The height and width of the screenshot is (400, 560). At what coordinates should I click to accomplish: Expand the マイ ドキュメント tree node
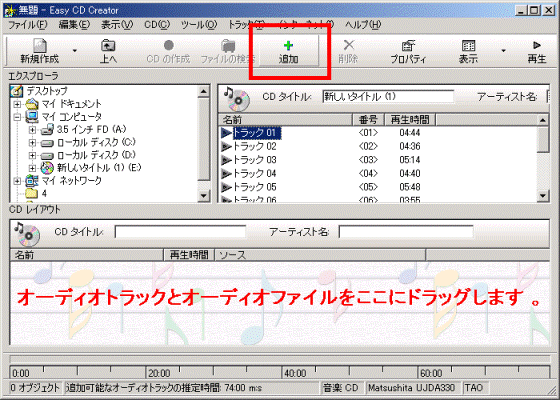coord(17,104)
